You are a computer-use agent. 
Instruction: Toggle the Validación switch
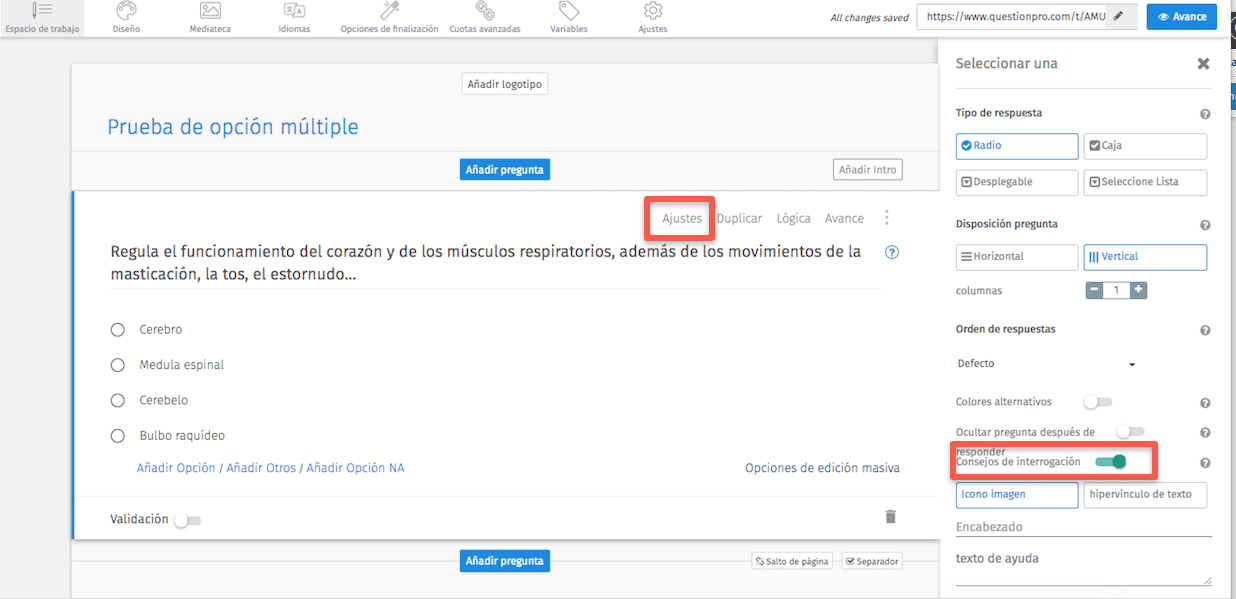pos(187,520)
